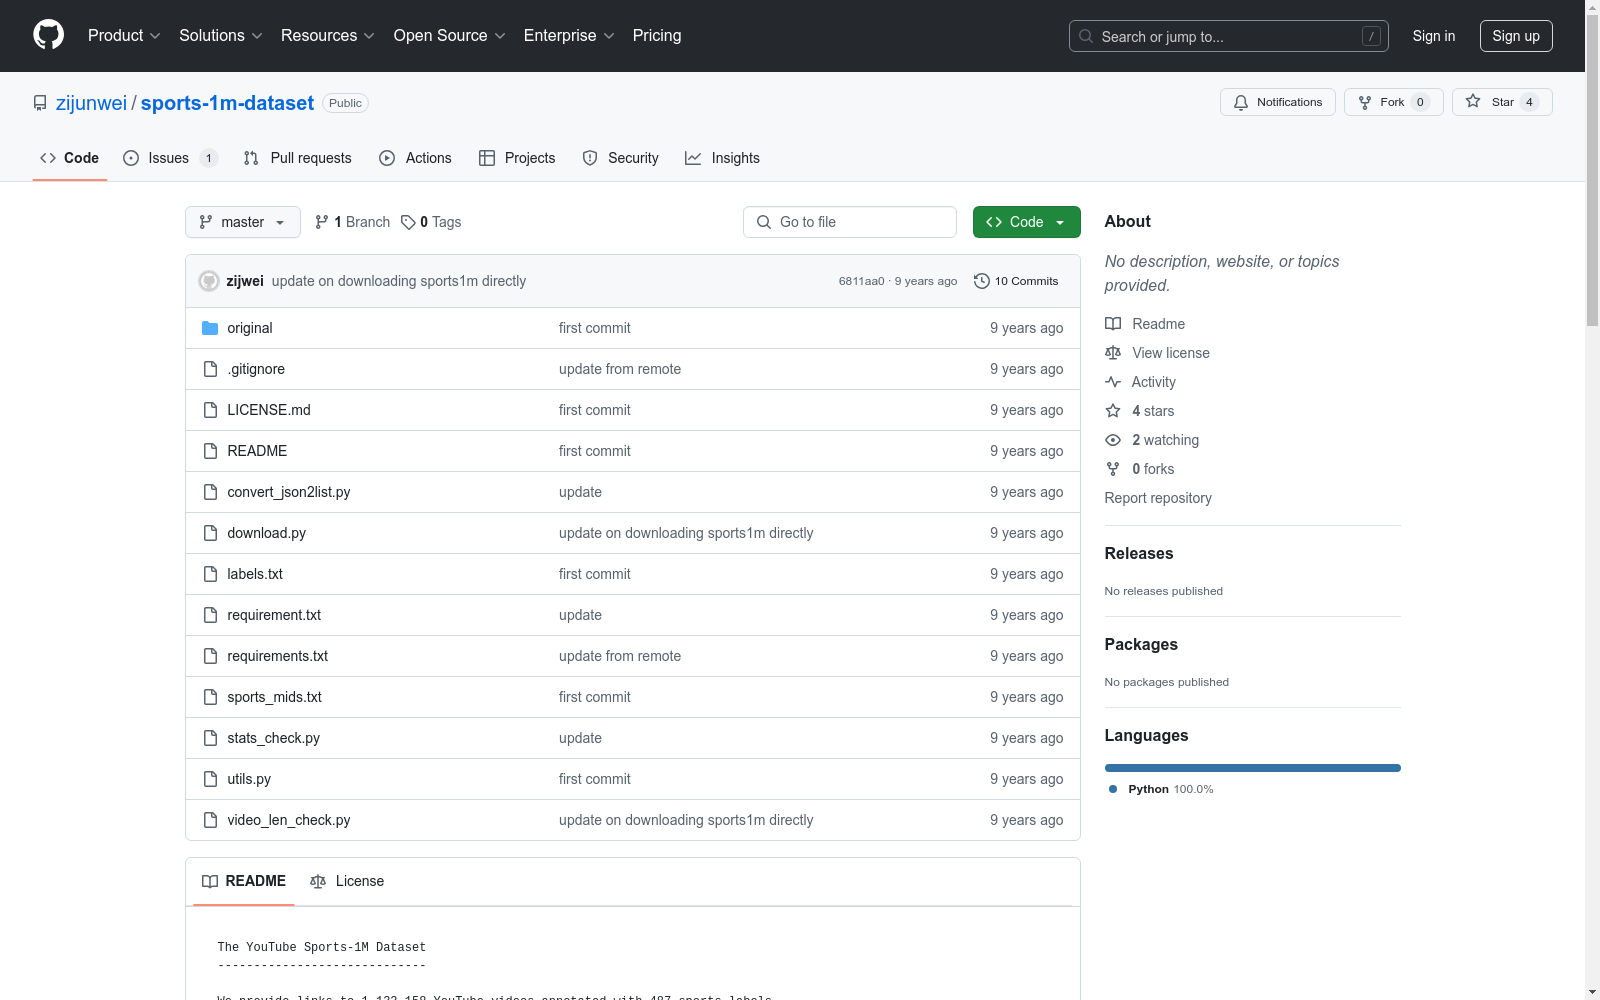Open the convert_json2list.py file
The height and width of the screenshot is (1000, 1600).
289,492
